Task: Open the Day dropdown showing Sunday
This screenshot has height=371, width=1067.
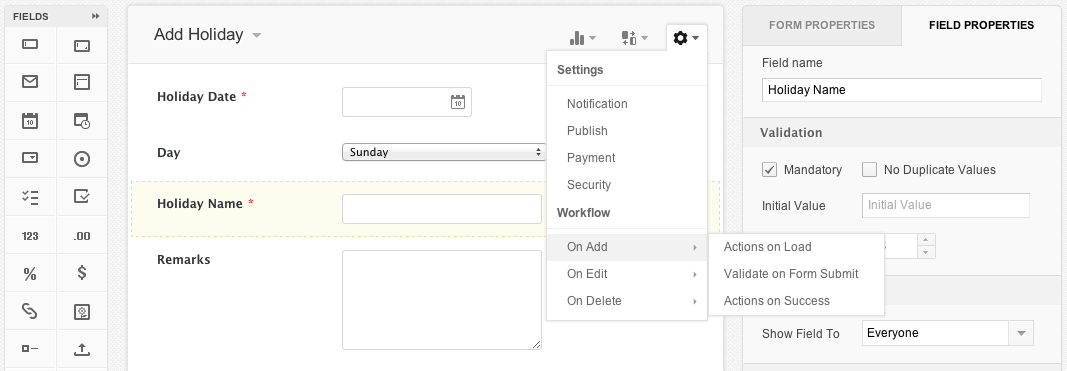Action: coord(444,152)
